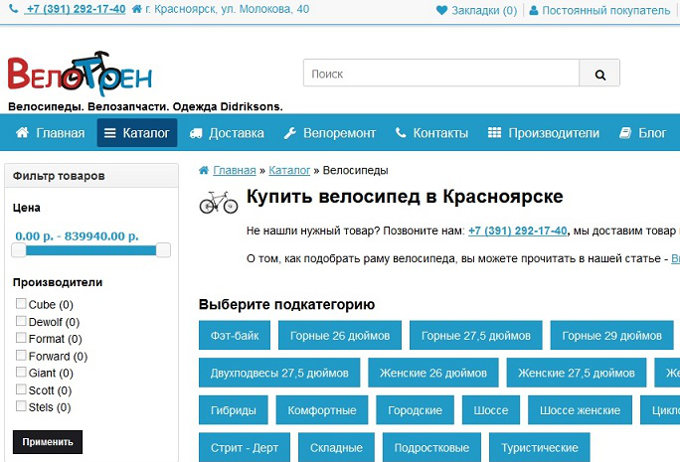Check the Dewolf manufacturer filter
680x462 pixels.
[x=21, y=321]
